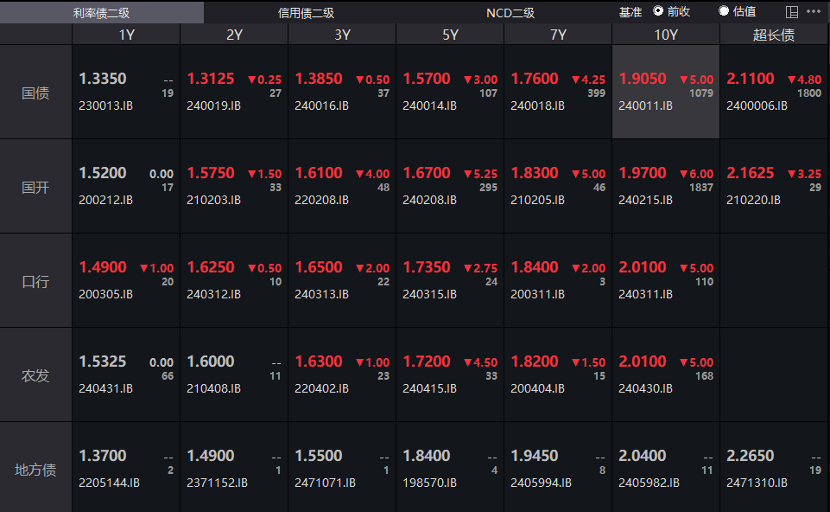
Task: Select the 估值 benchmark radio button
Action: pyautogui.click(x=724, y=12)
